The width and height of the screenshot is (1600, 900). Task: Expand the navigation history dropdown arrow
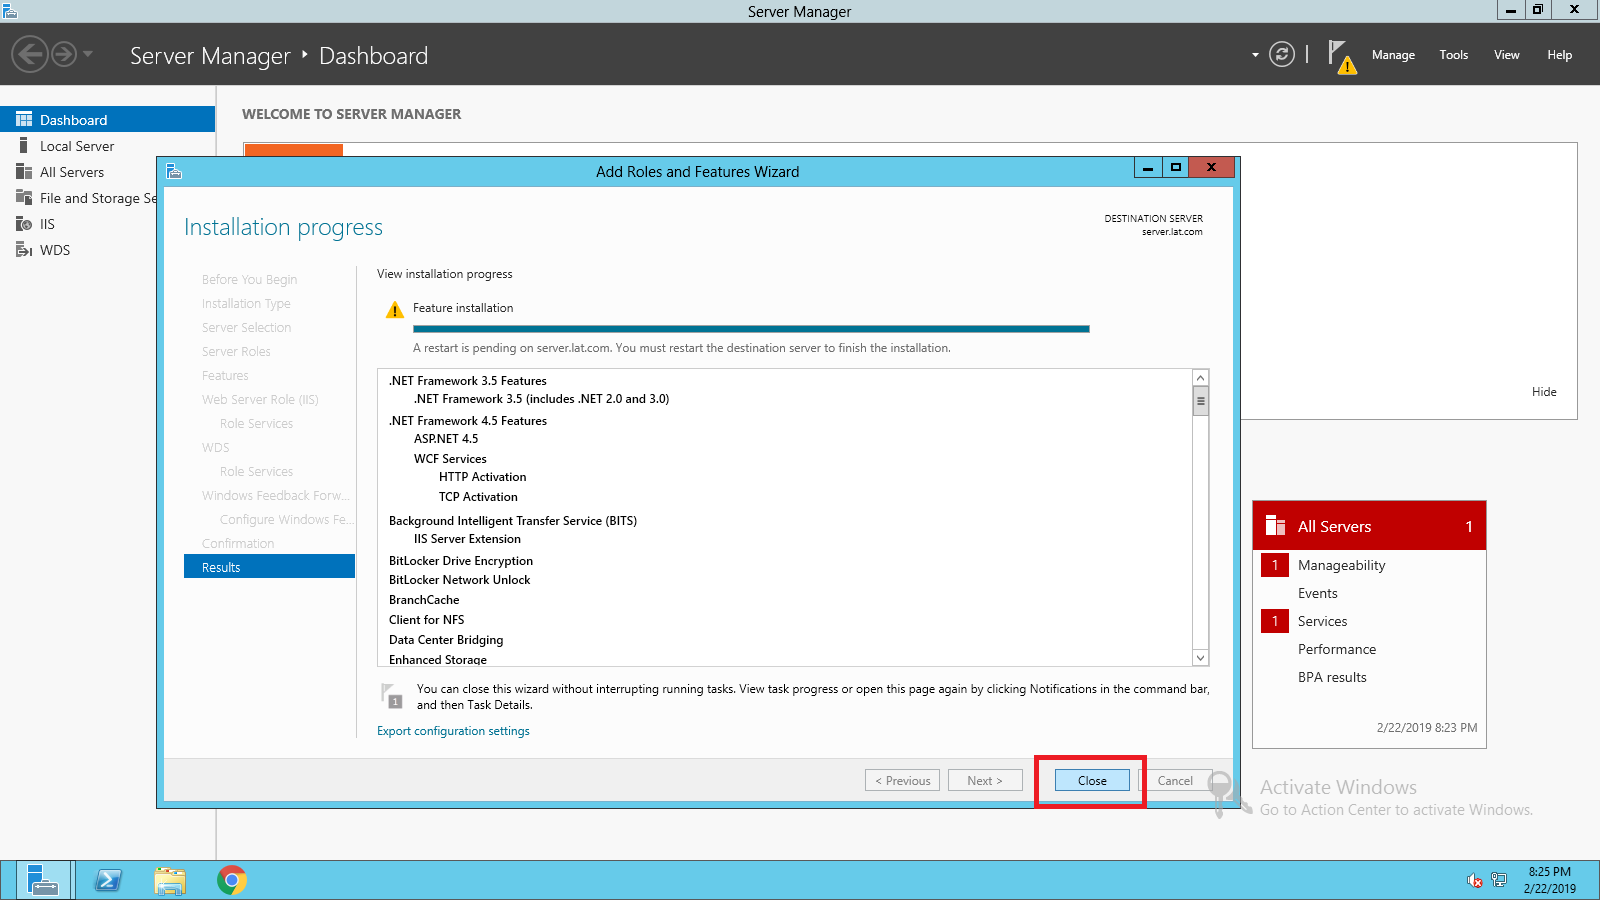tap(88, 54)
